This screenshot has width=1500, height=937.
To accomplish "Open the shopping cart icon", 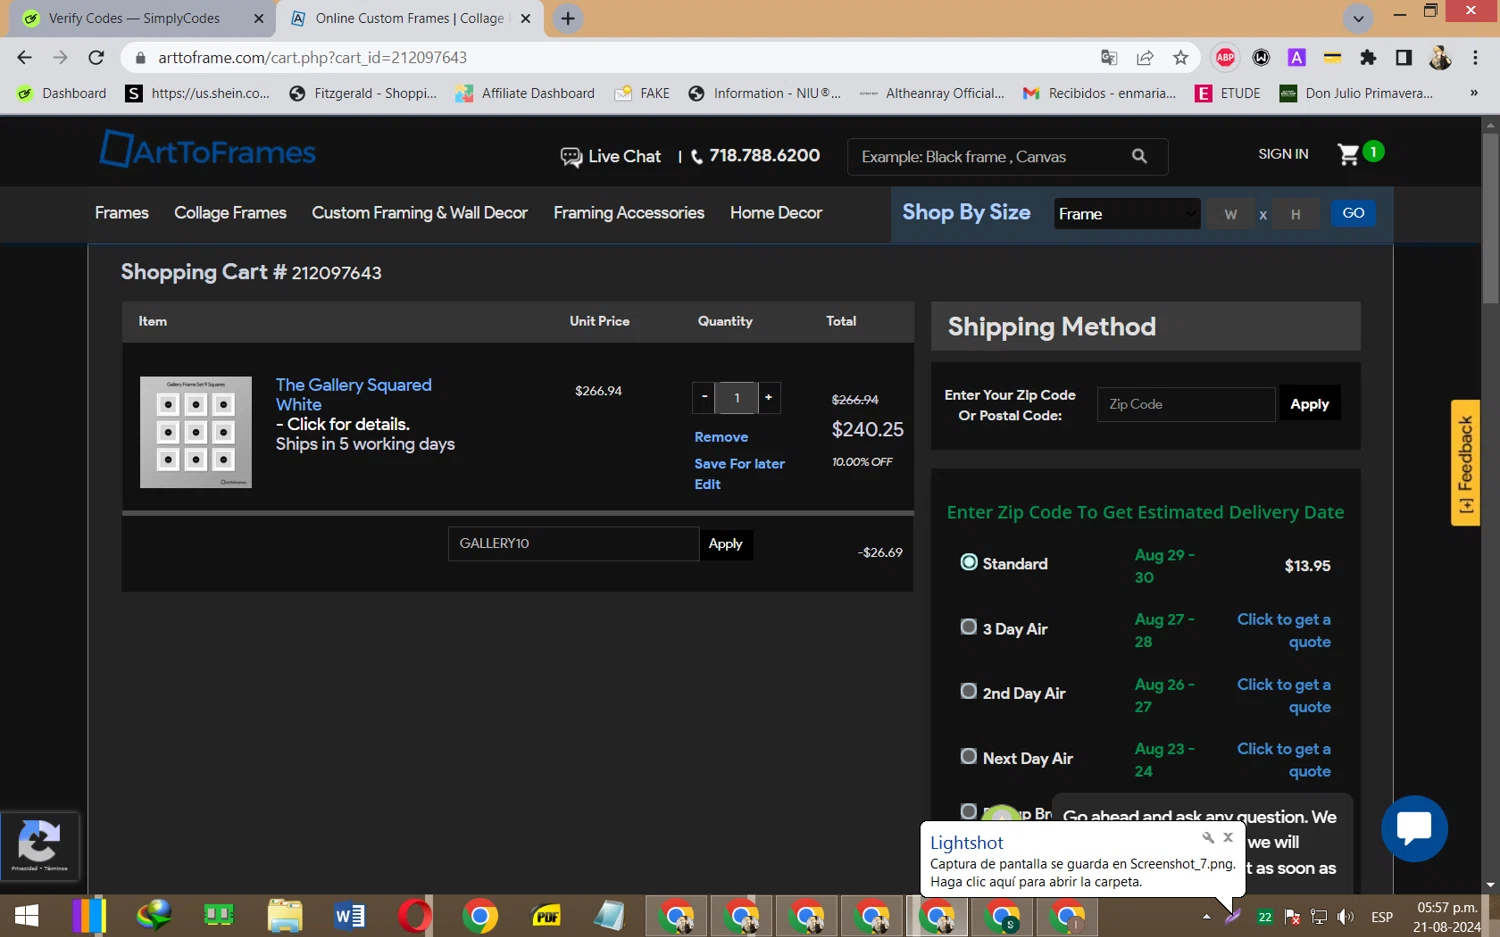I will coord(1349,154).
